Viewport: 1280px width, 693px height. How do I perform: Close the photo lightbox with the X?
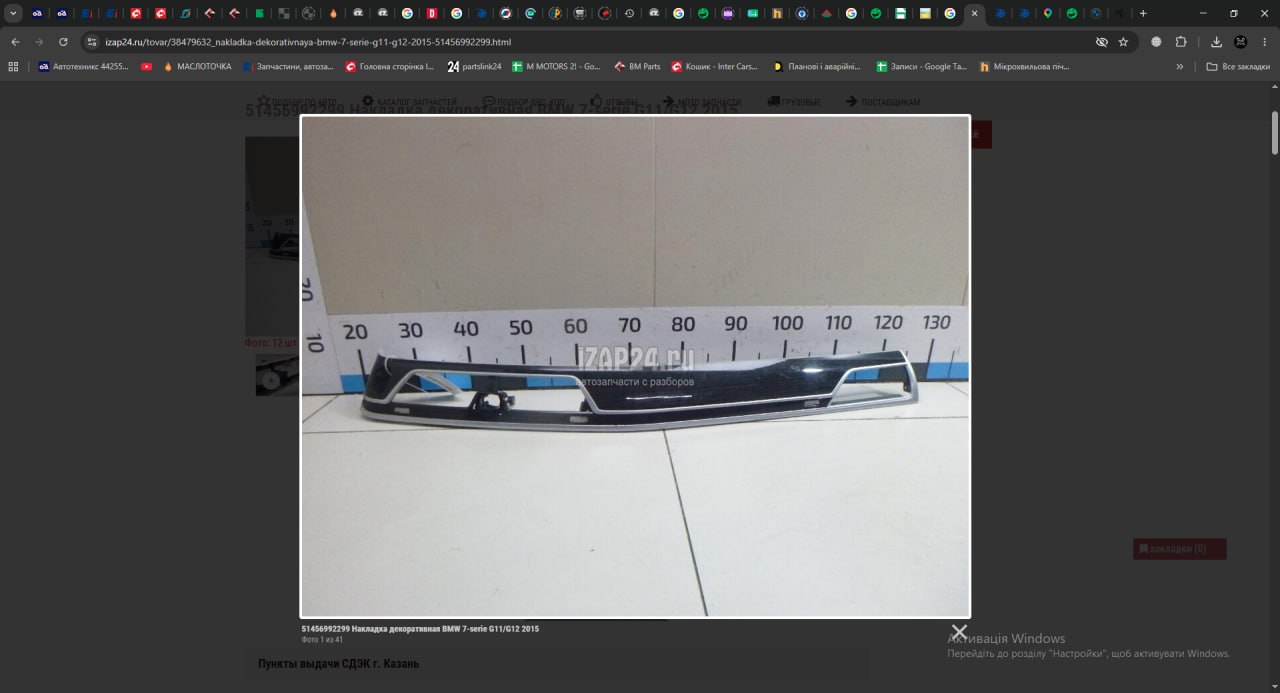(x=959, y=632)
